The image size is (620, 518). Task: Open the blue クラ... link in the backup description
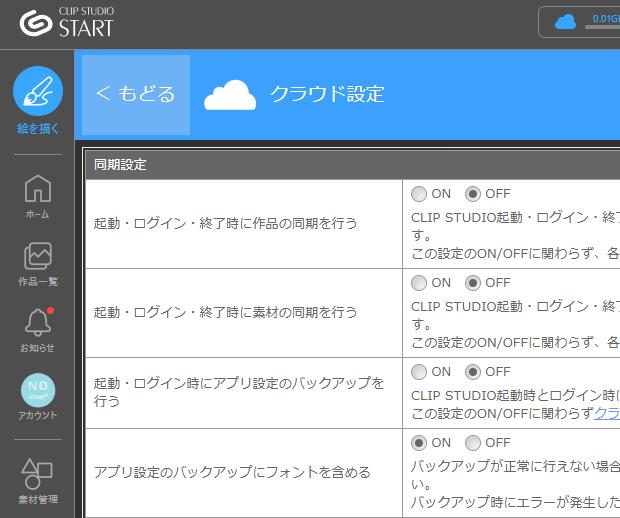click(607, 414)
